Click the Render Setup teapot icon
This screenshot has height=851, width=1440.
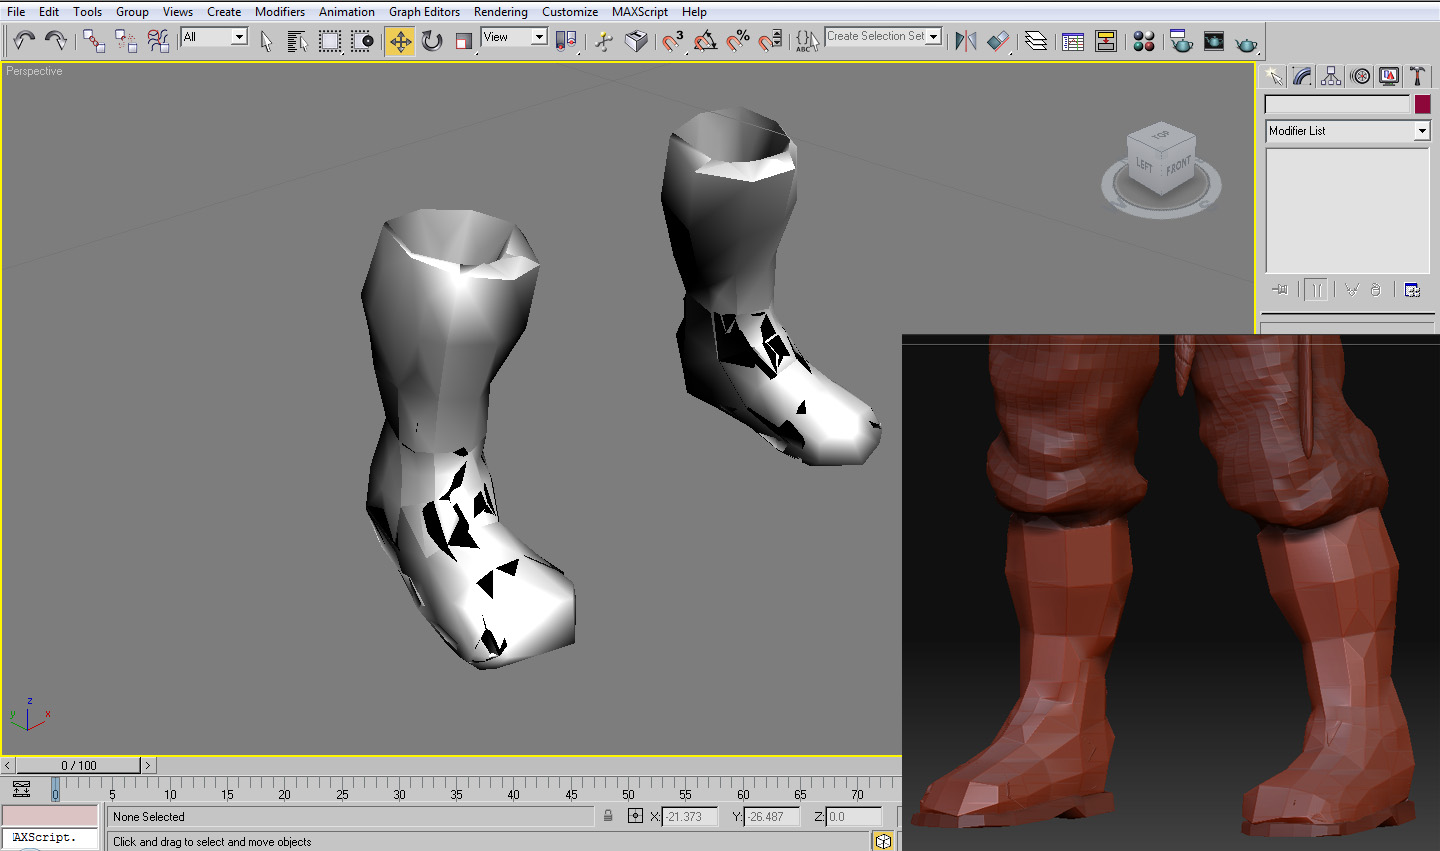(1181, 41)
